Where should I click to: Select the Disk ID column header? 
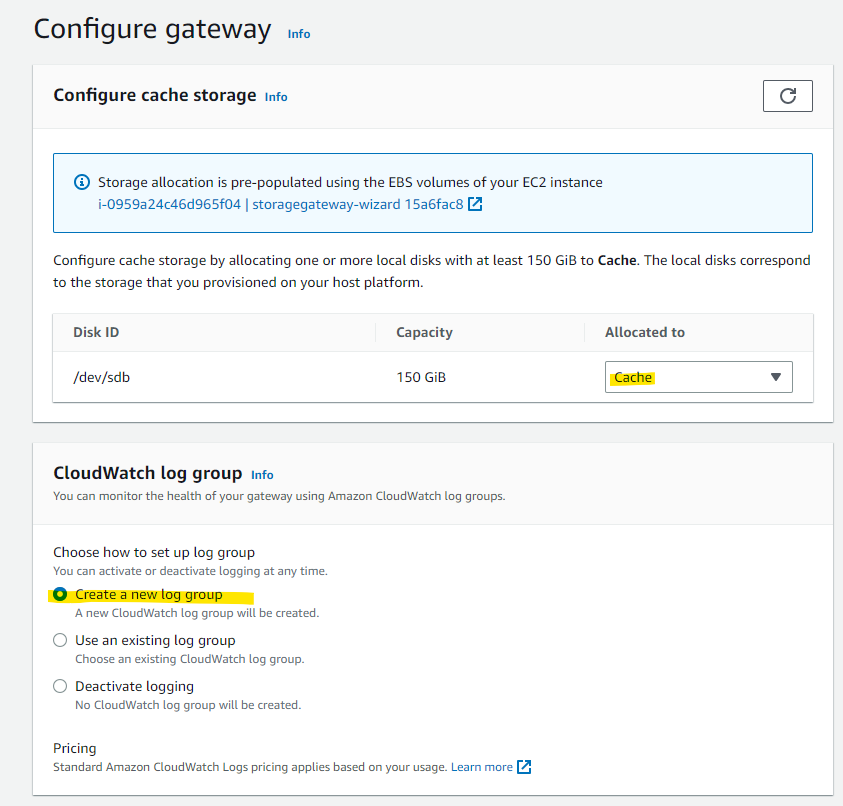tap(94, 332)
